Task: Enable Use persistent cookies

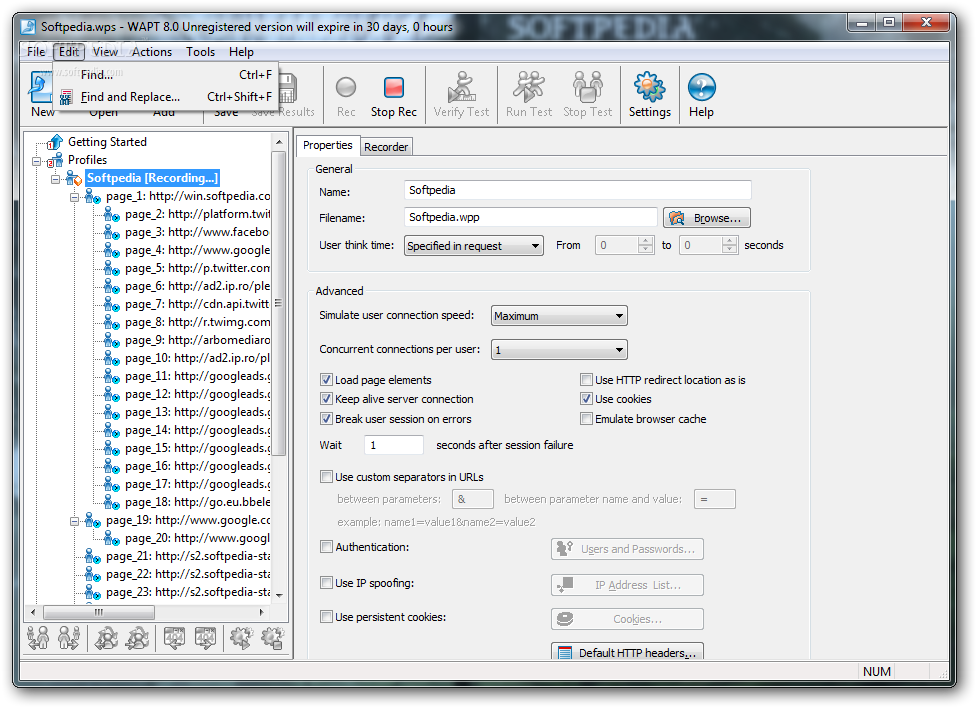Action: [326, 617]
